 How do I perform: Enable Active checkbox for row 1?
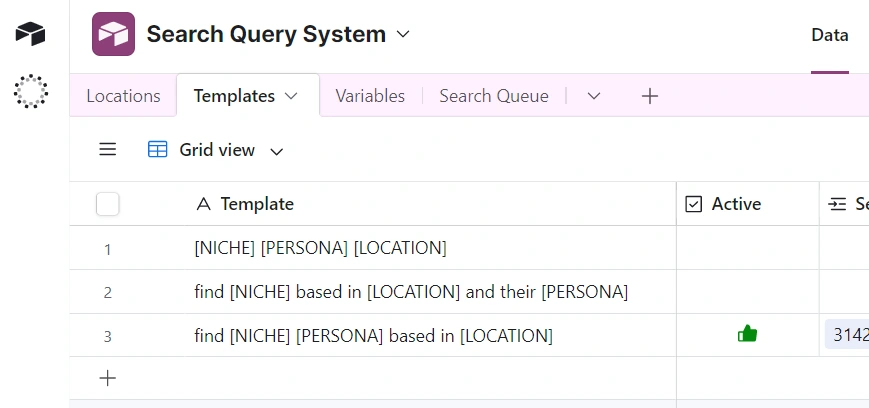point(747,248)
